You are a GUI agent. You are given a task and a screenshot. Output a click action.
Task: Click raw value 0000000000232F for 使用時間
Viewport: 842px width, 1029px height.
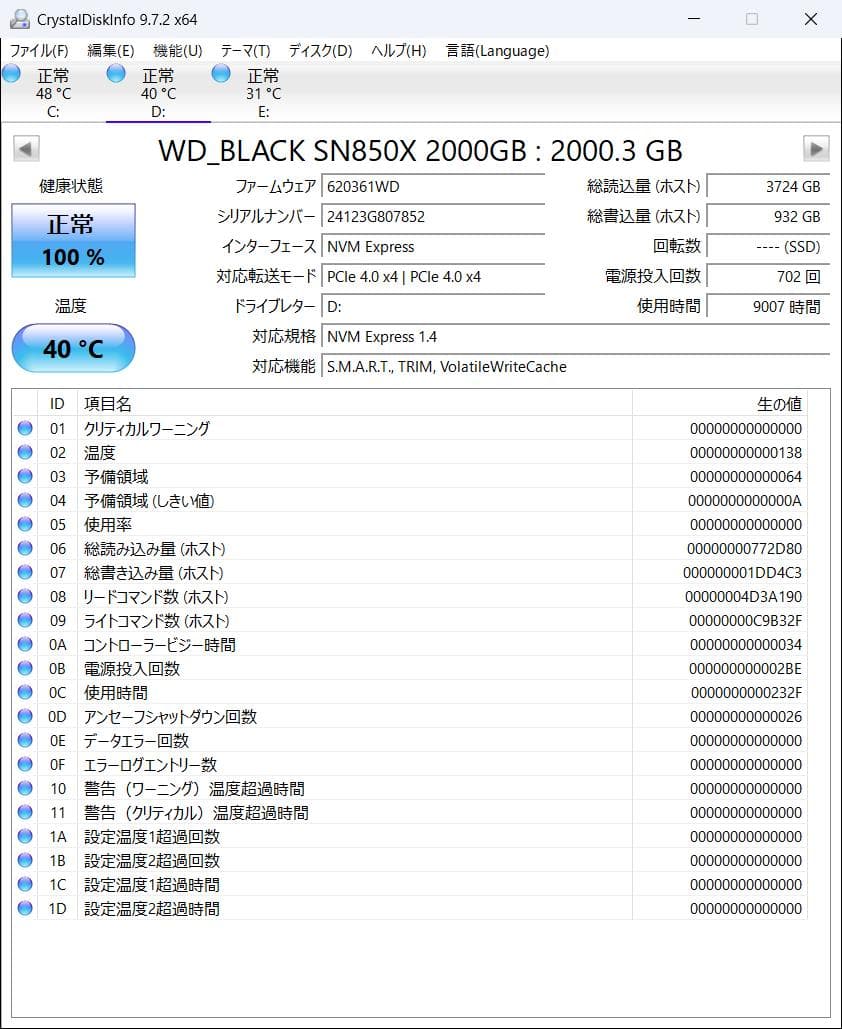[746, 693]
